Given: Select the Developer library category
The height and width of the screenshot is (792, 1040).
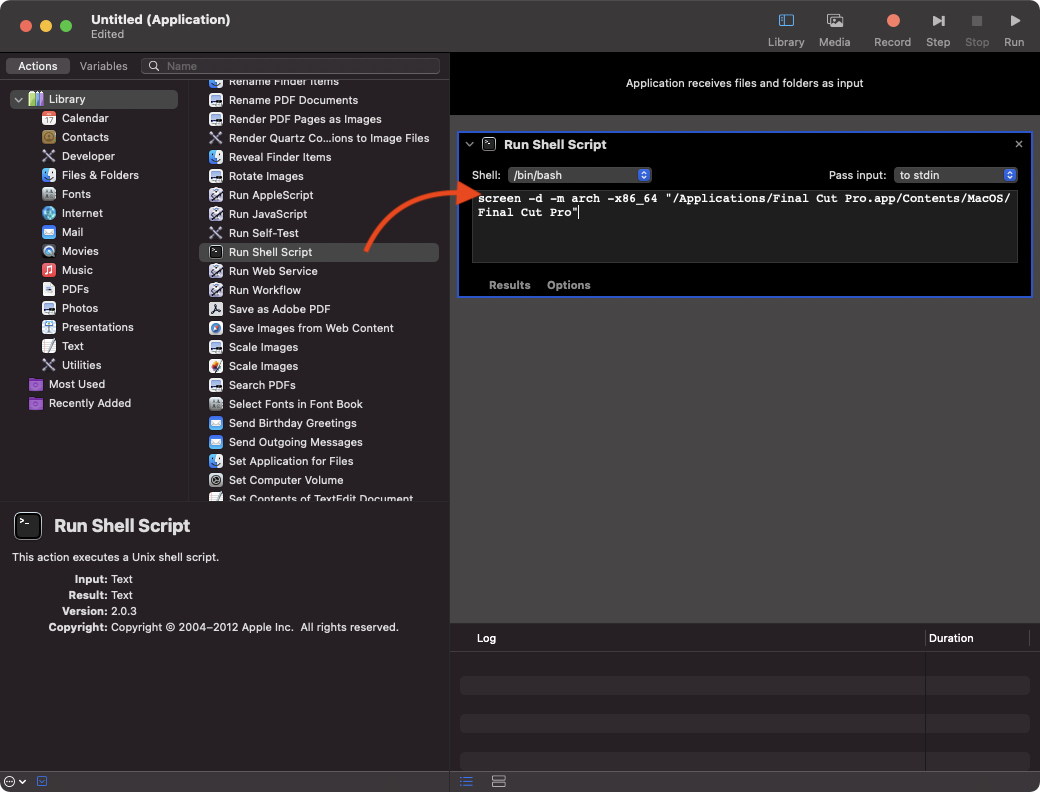Looking at the screenshot, I should 88,156.
